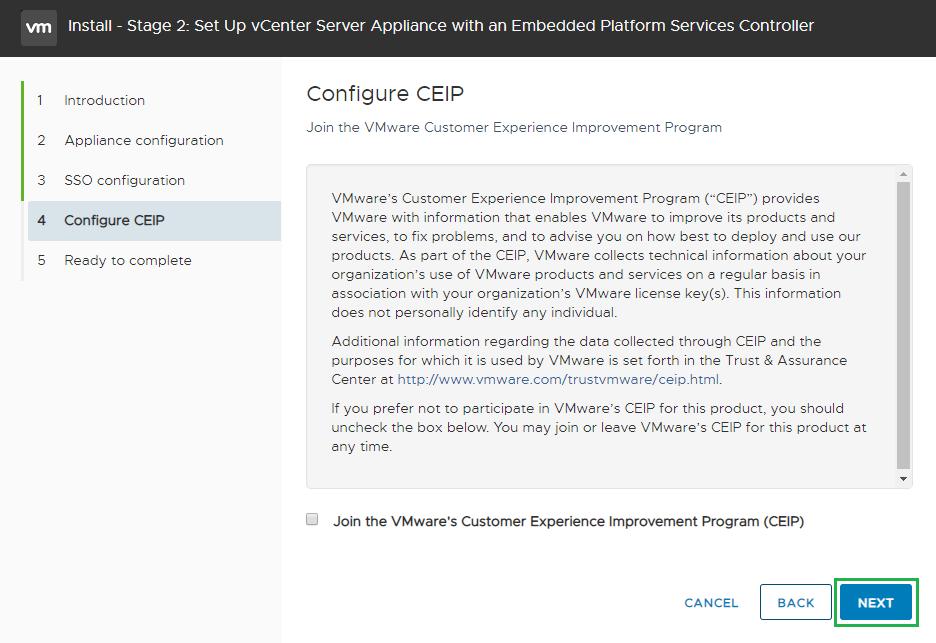
Task: Click the VMware vm logo
Action: pyautogui.click(x=38, y=26)
